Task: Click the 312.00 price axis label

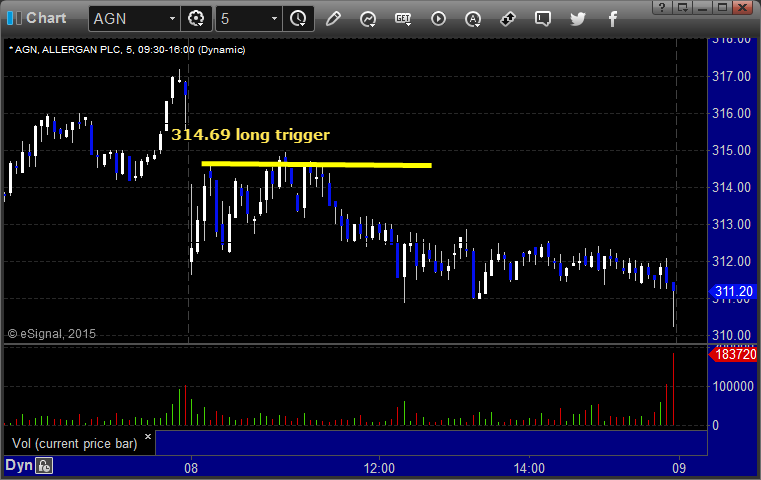Action: click(731, 261)
